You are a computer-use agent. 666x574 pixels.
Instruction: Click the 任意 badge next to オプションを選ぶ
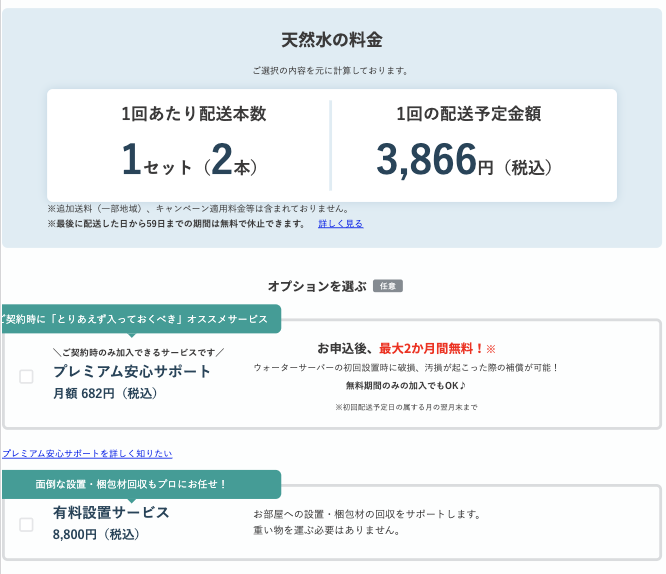click(388, 286)
